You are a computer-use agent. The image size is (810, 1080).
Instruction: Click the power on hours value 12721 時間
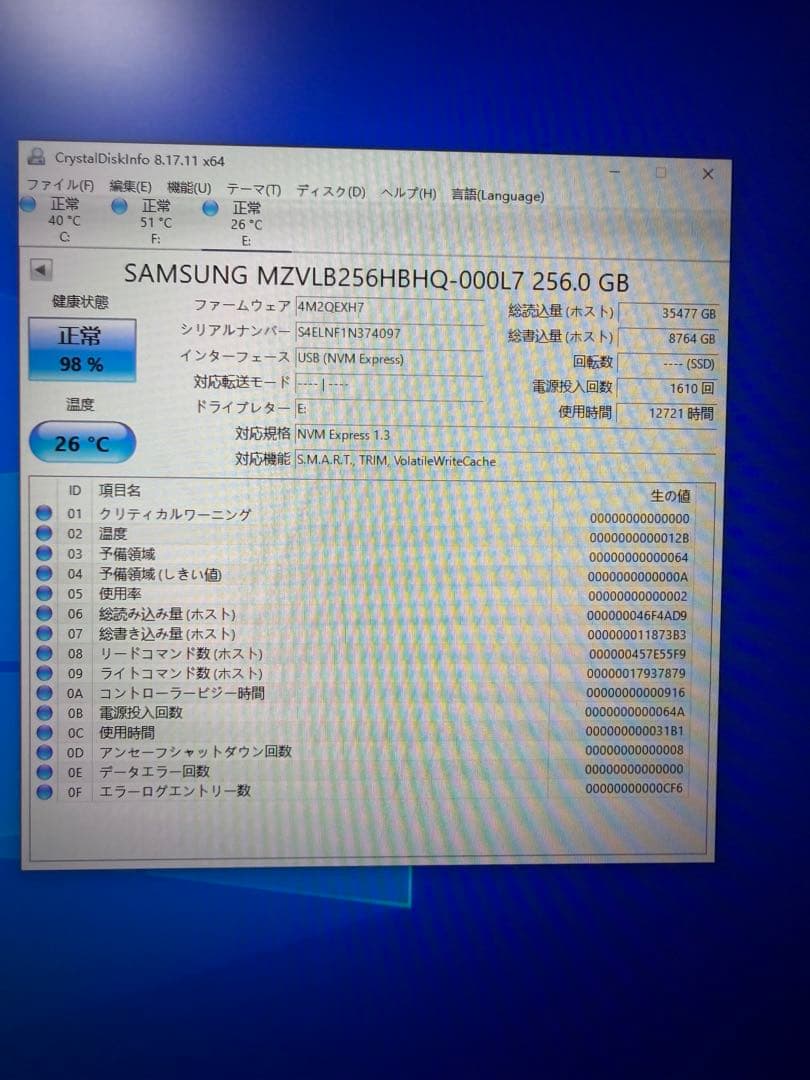[667, 413]
